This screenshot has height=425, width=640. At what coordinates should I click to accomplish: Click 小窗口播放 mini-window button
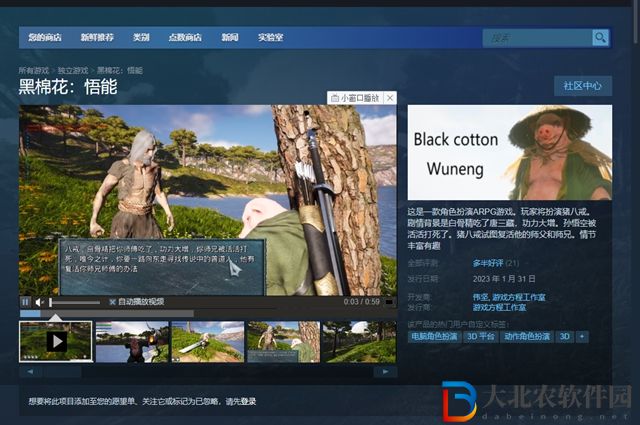coord(355,98)
